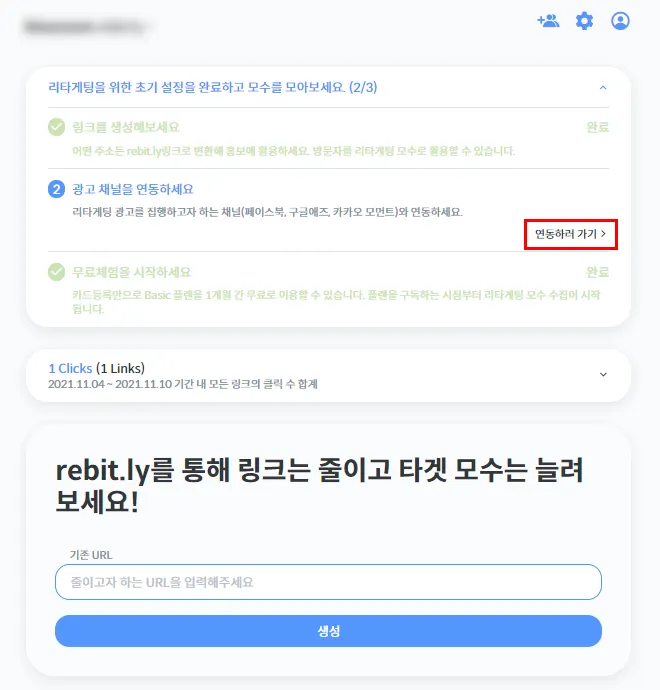Click the 완료 label on free trial step
Image resolution: width=660 pixels, height=690 pixels.
(598, 272)
